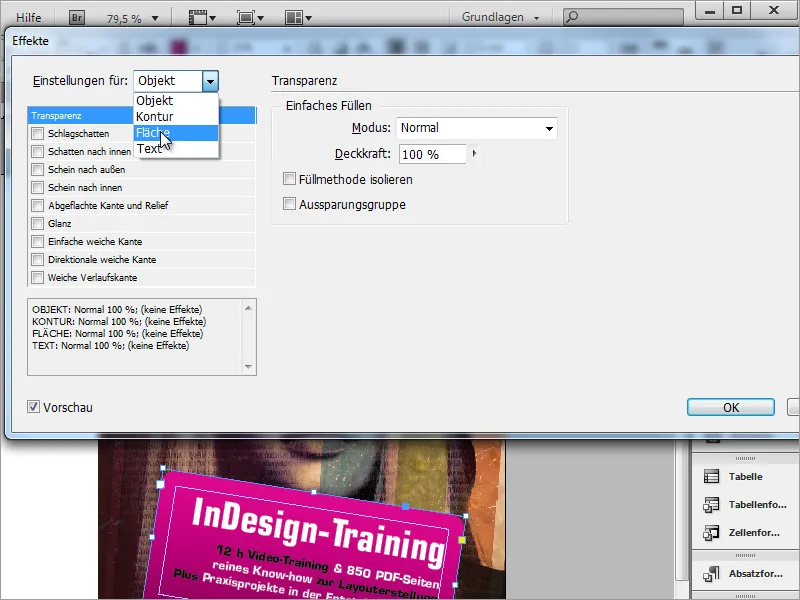Open the Adobe Bridge icon
Image resolution: width=800 pixels, height=600 pixels.
77,18
